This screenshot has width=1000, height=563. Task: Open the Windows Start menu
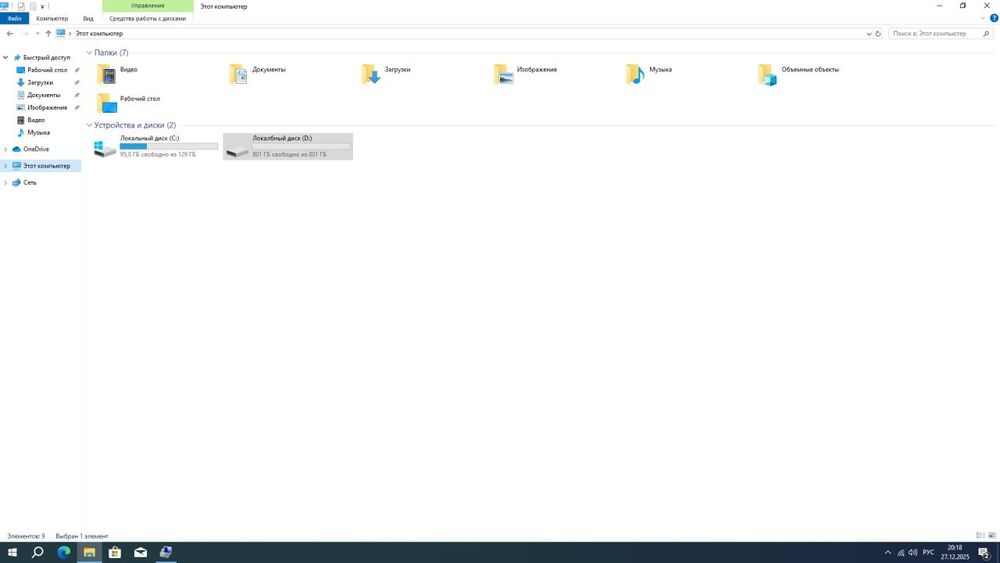(x=12, y=552)
